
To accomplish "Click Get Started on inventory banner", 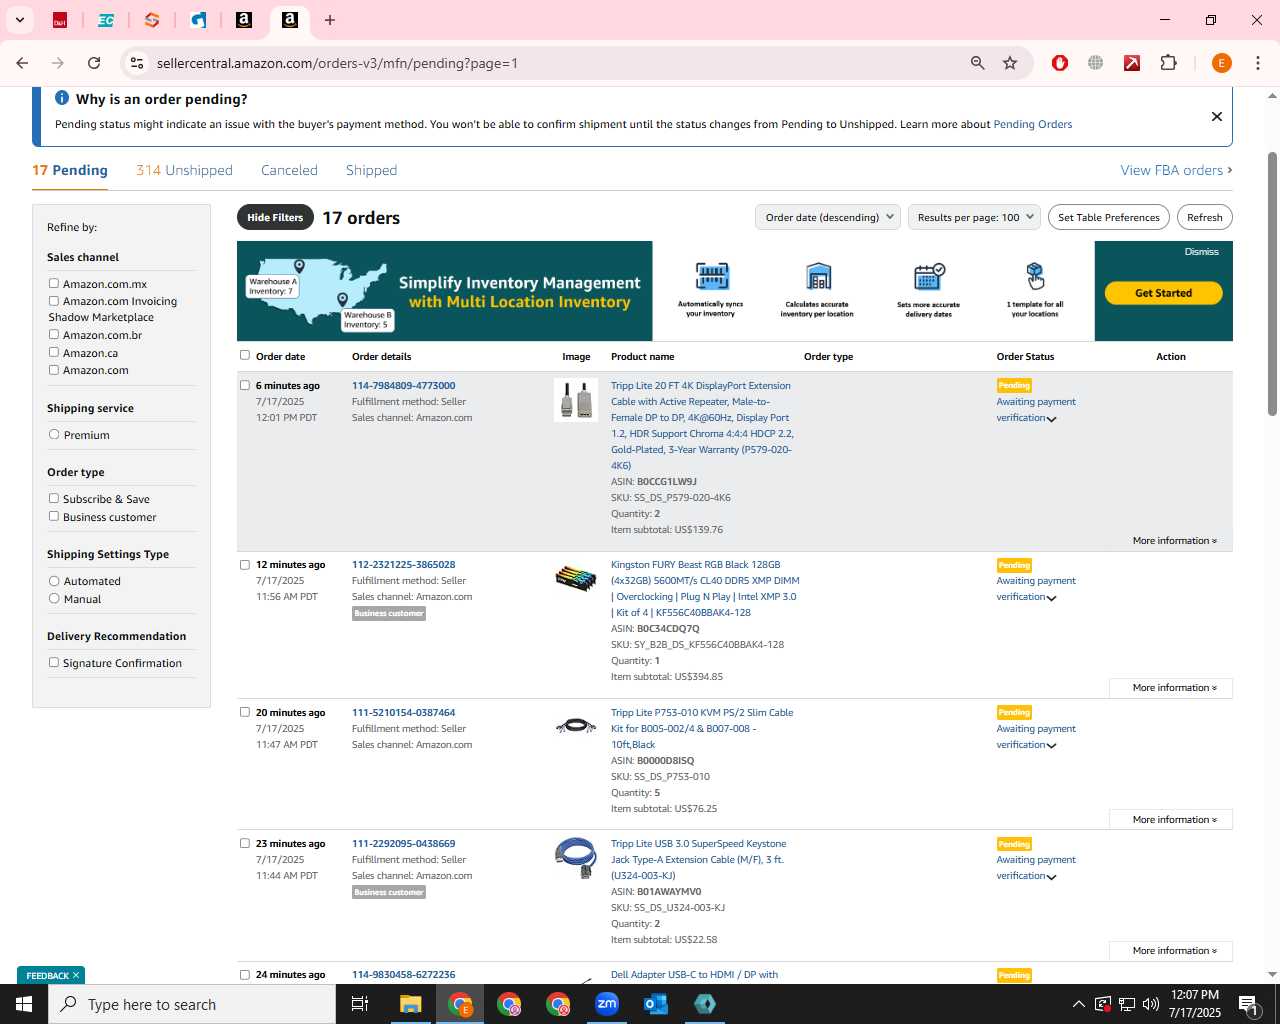I will [1163, 293].
